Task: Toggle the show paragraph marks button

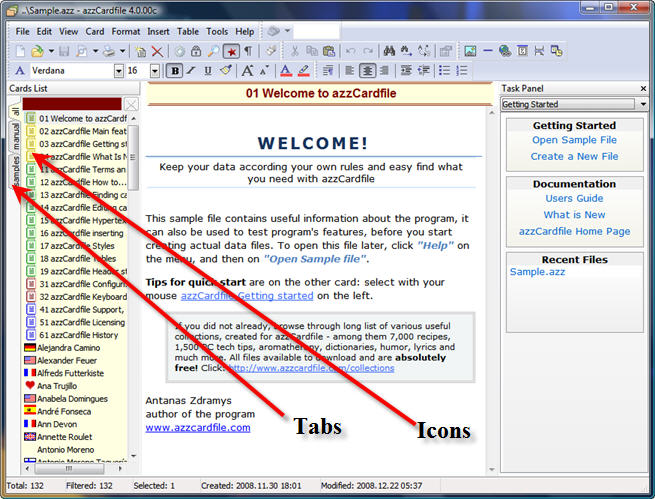Action: [x=250, y=51]
